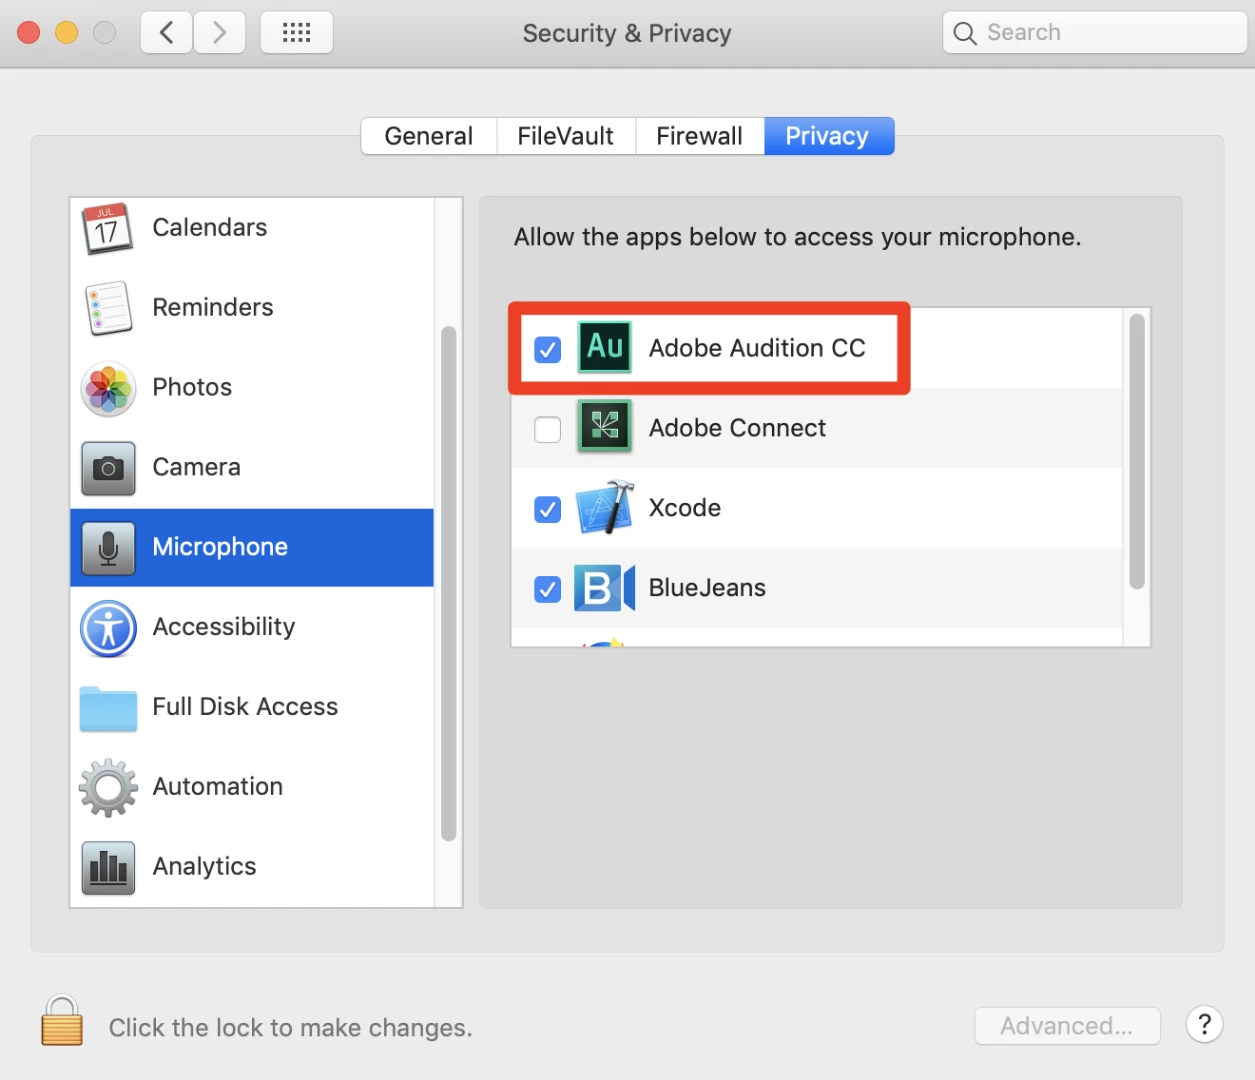The width and height of the screenshot is (1255, 1080).
Task: Select the Analytics category label
Action: tap(205, 867)
